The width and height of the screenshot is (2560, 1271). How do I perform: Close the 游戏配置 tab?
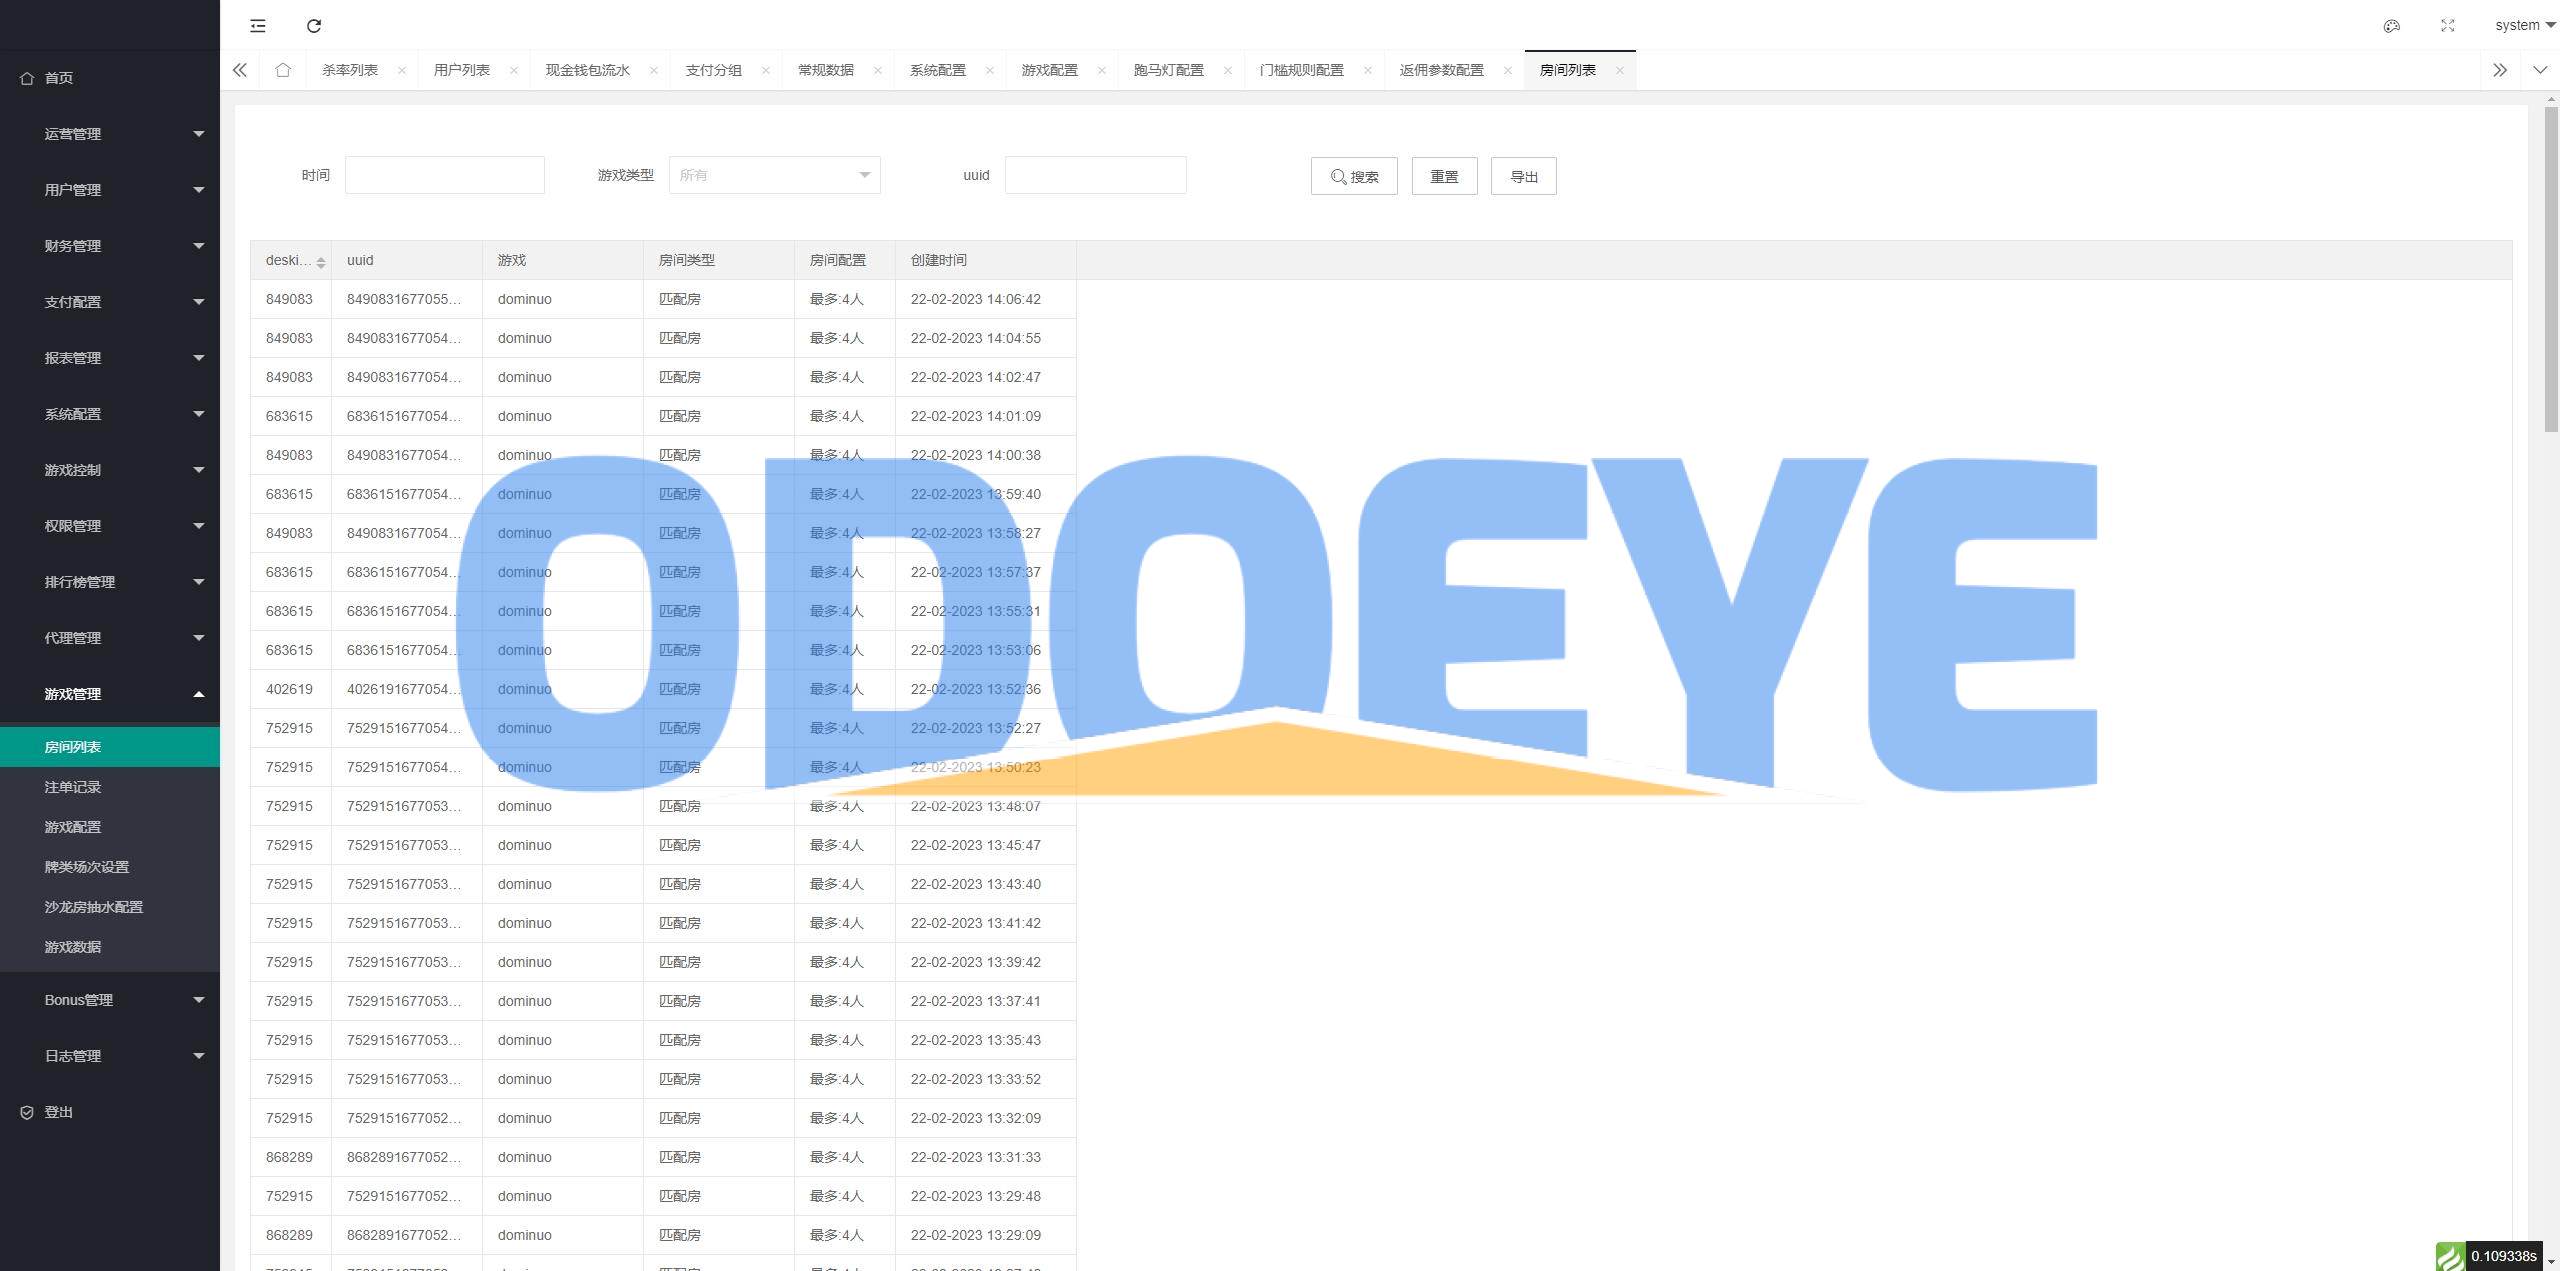point(1102,70)
